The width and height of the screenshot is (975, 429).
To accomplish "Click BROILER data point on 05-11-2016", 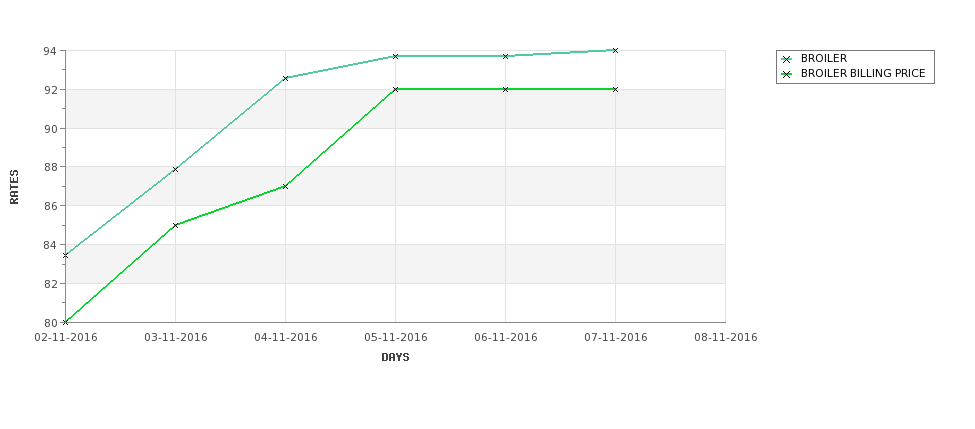I will click(395, 56).
